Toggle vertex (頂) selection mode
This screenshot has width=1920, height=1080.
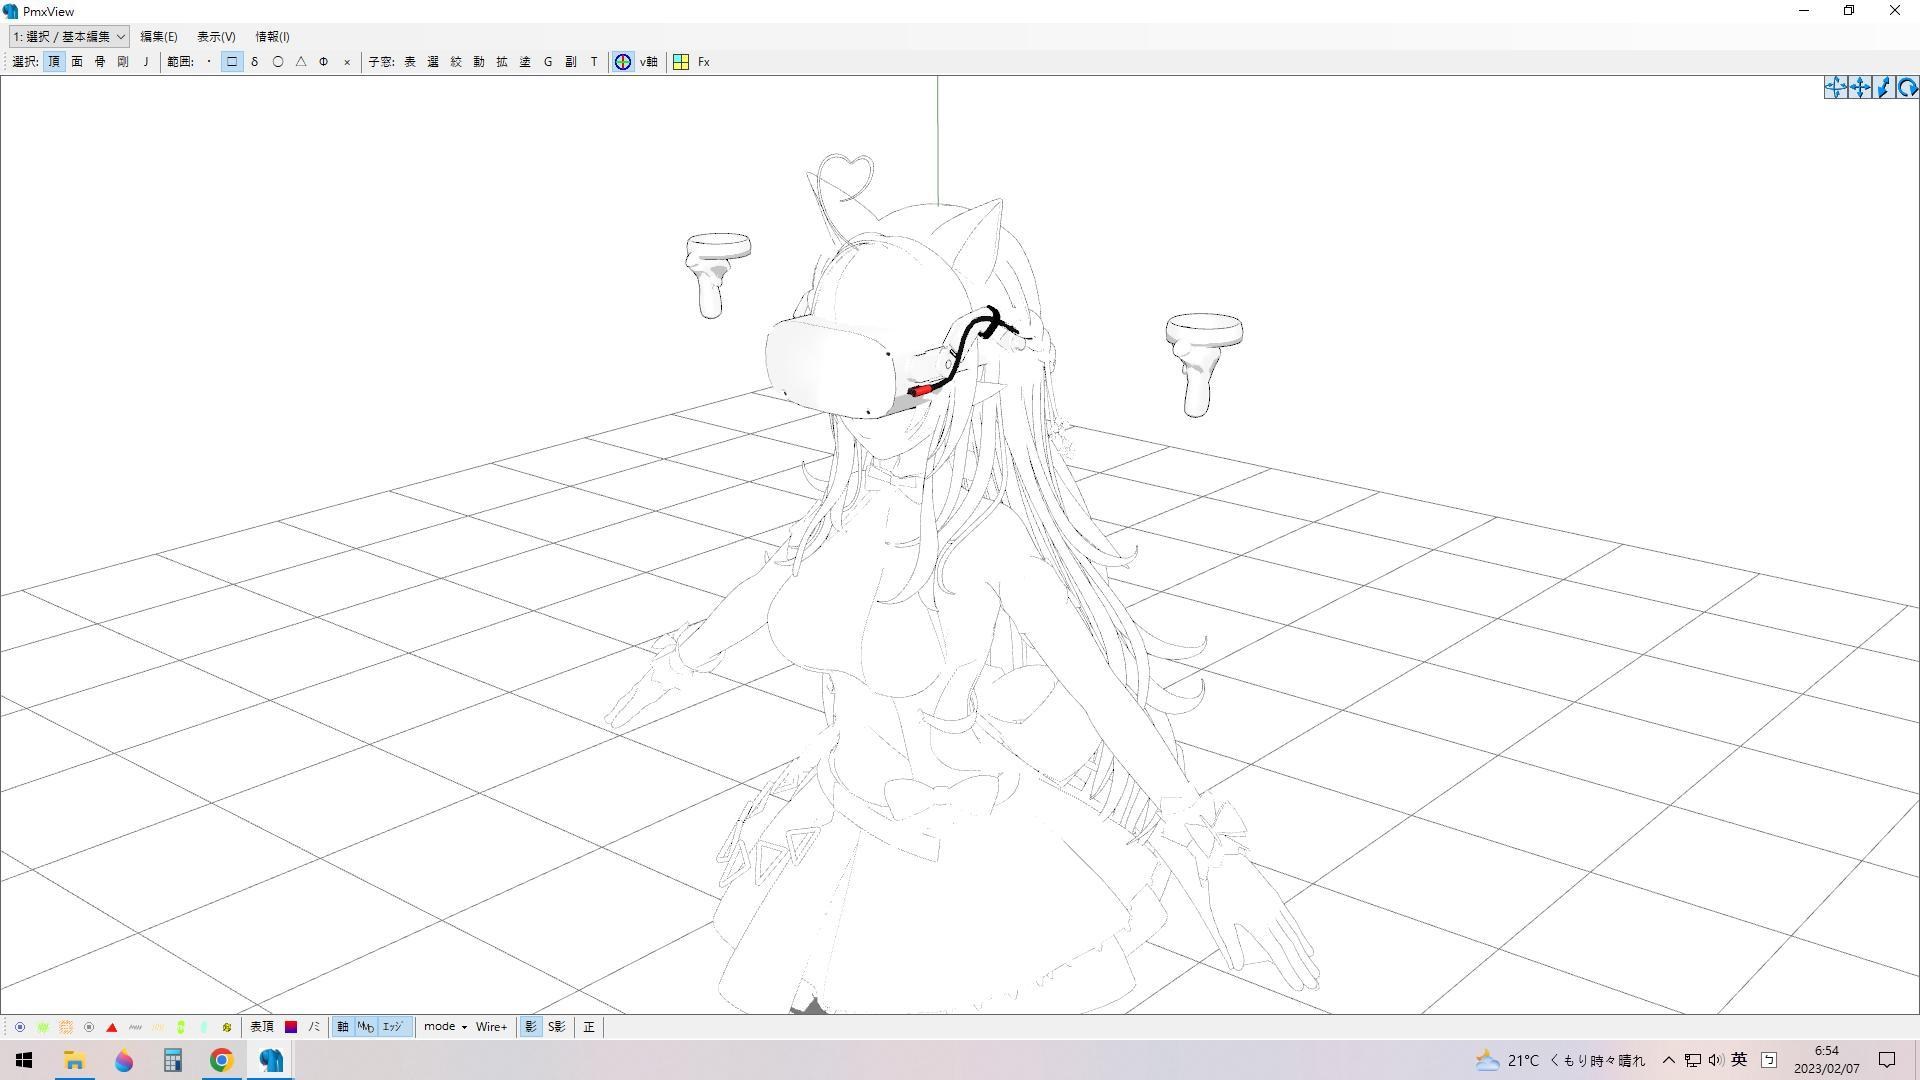[x=54, y=62]
